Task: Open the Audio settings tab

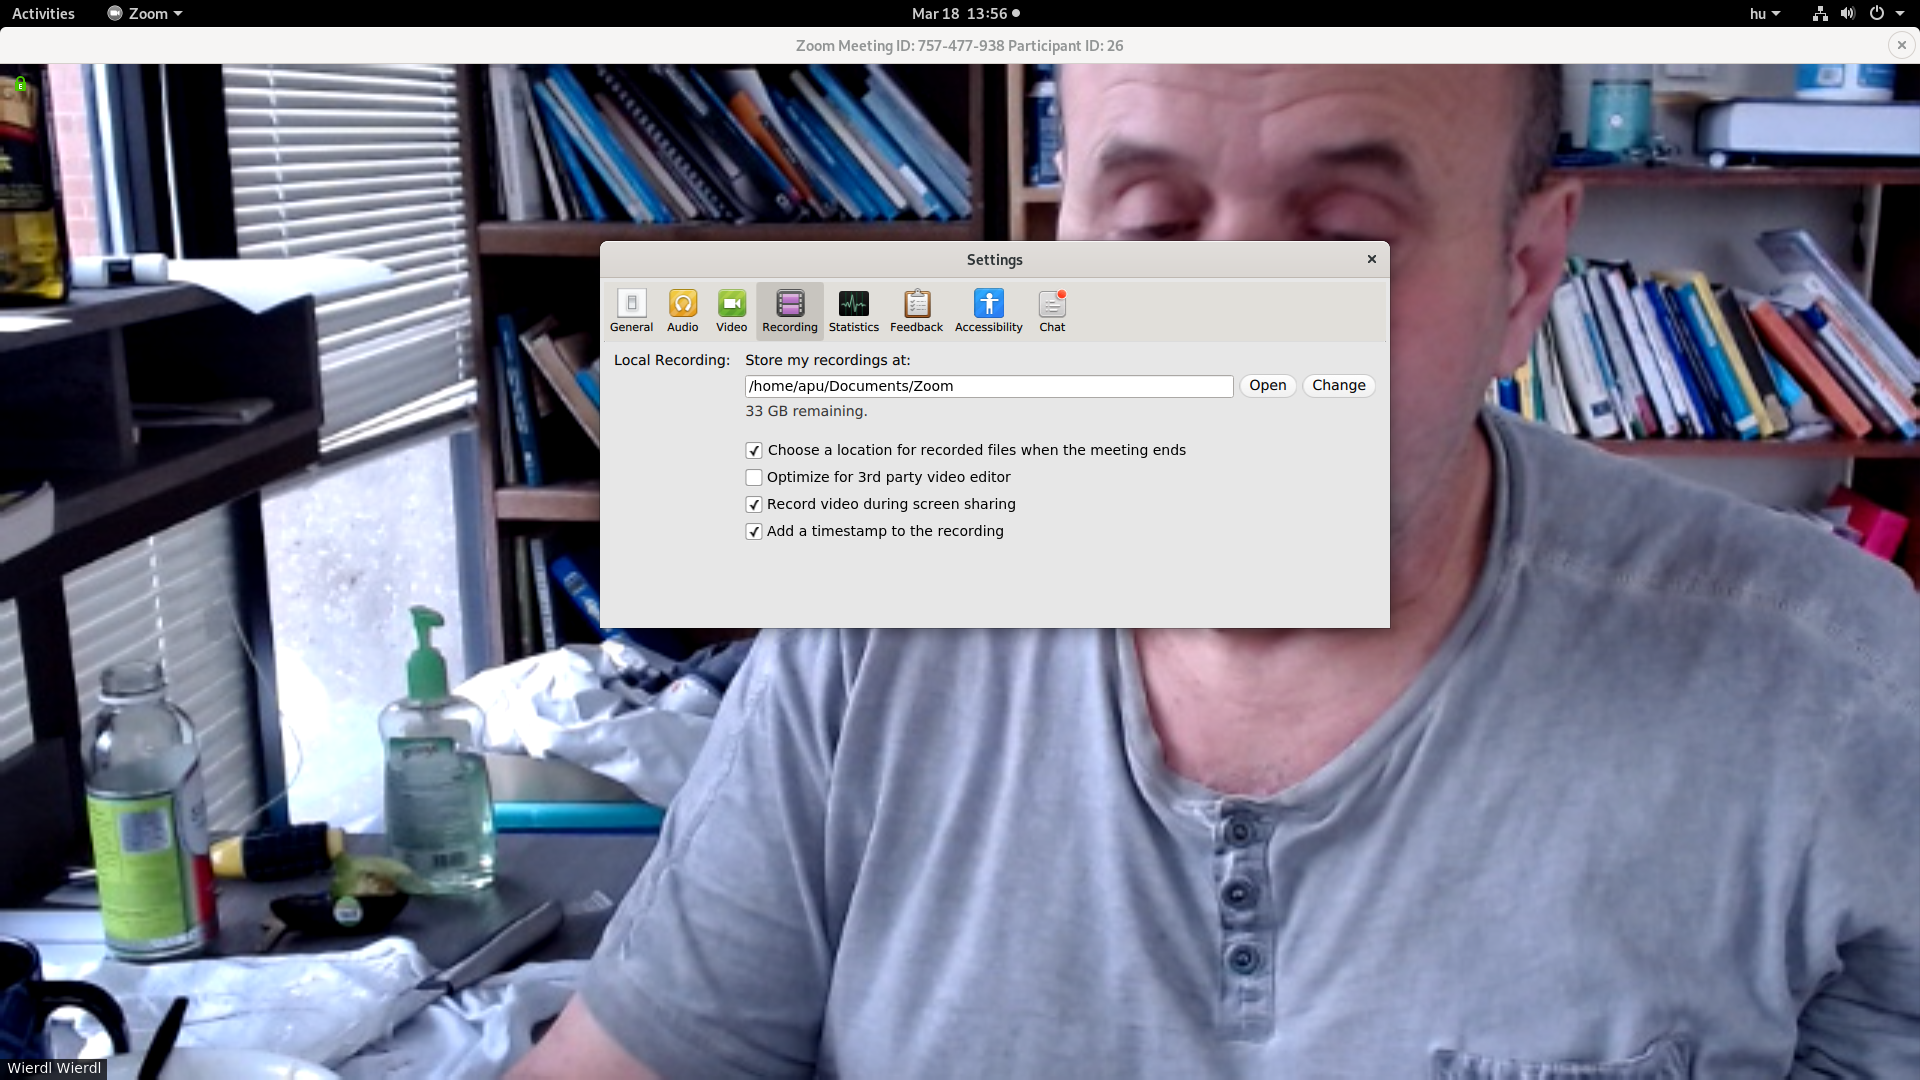Action: [682, 311]
